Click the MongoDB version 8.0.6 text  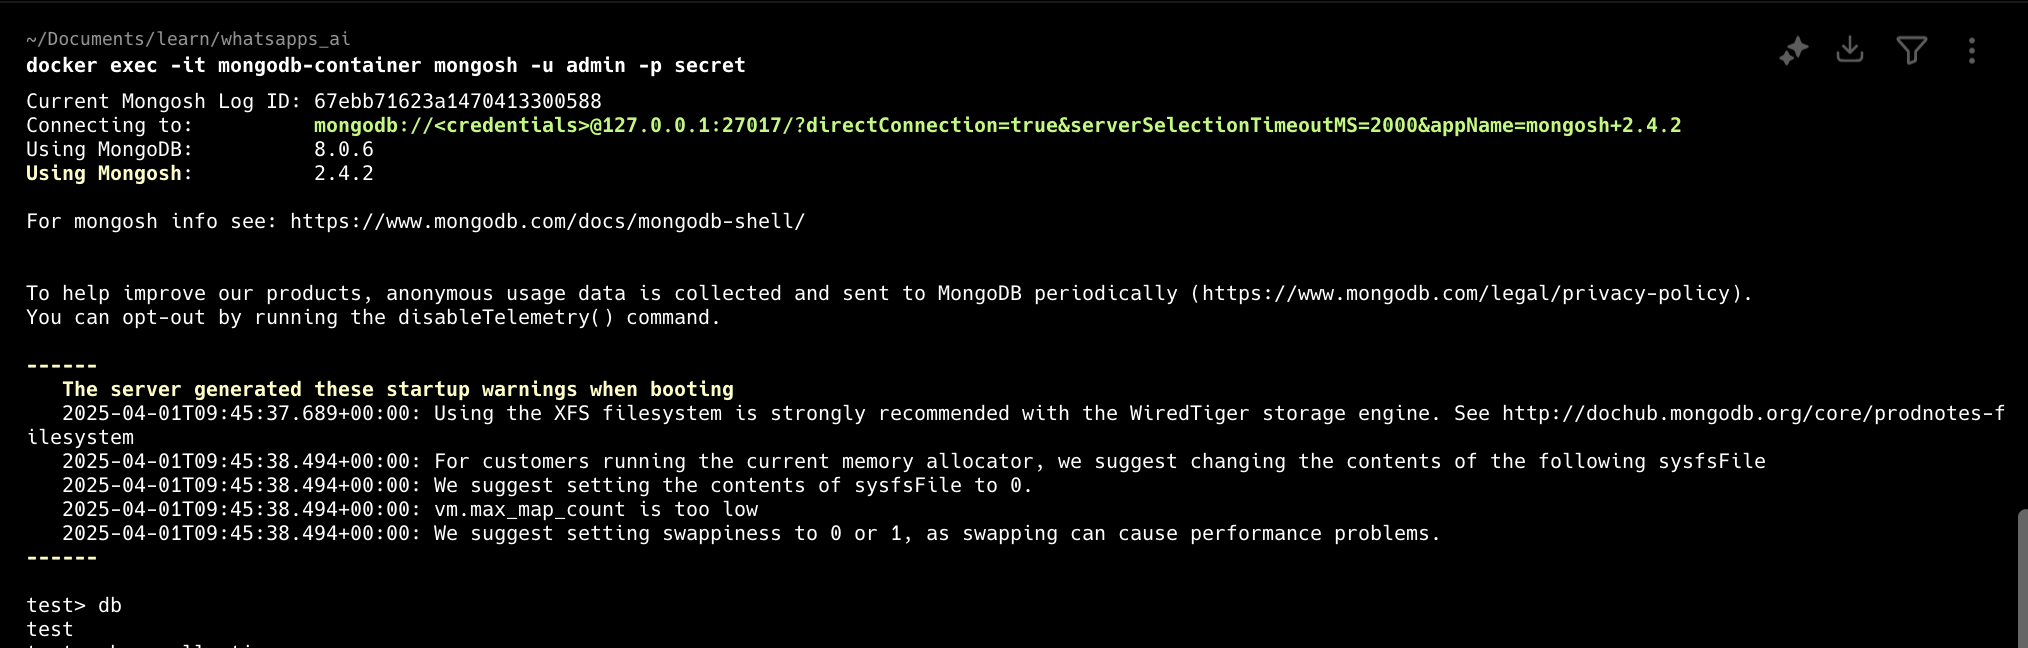click(343, 149)
